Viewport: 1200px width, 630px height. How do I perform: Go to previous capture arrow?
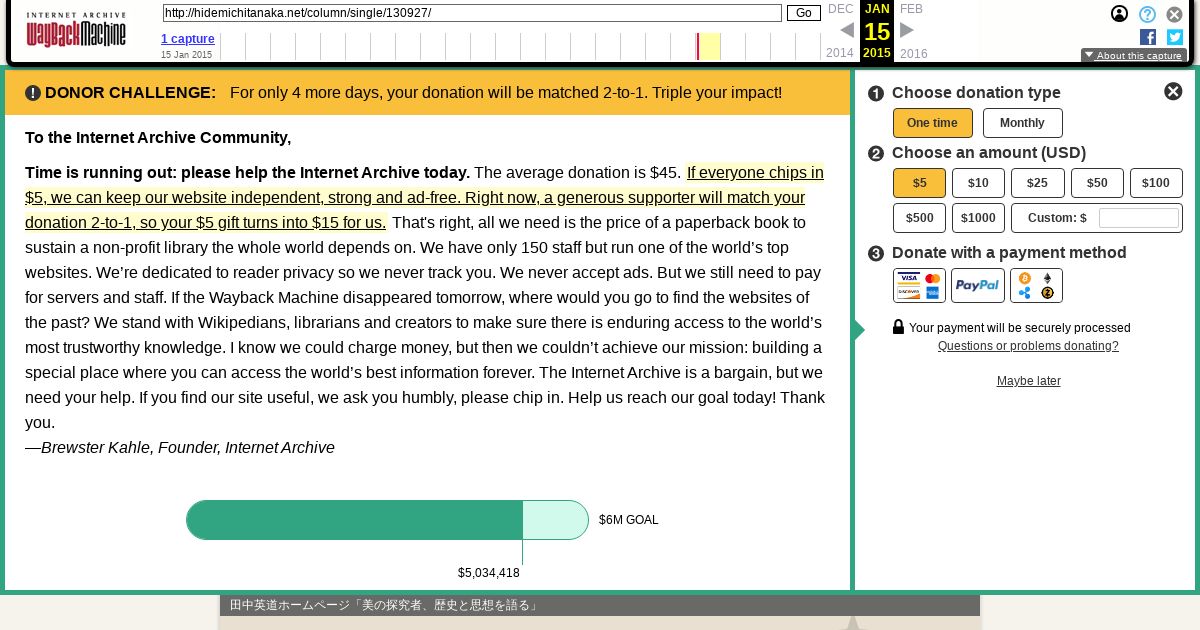[847, 30]
